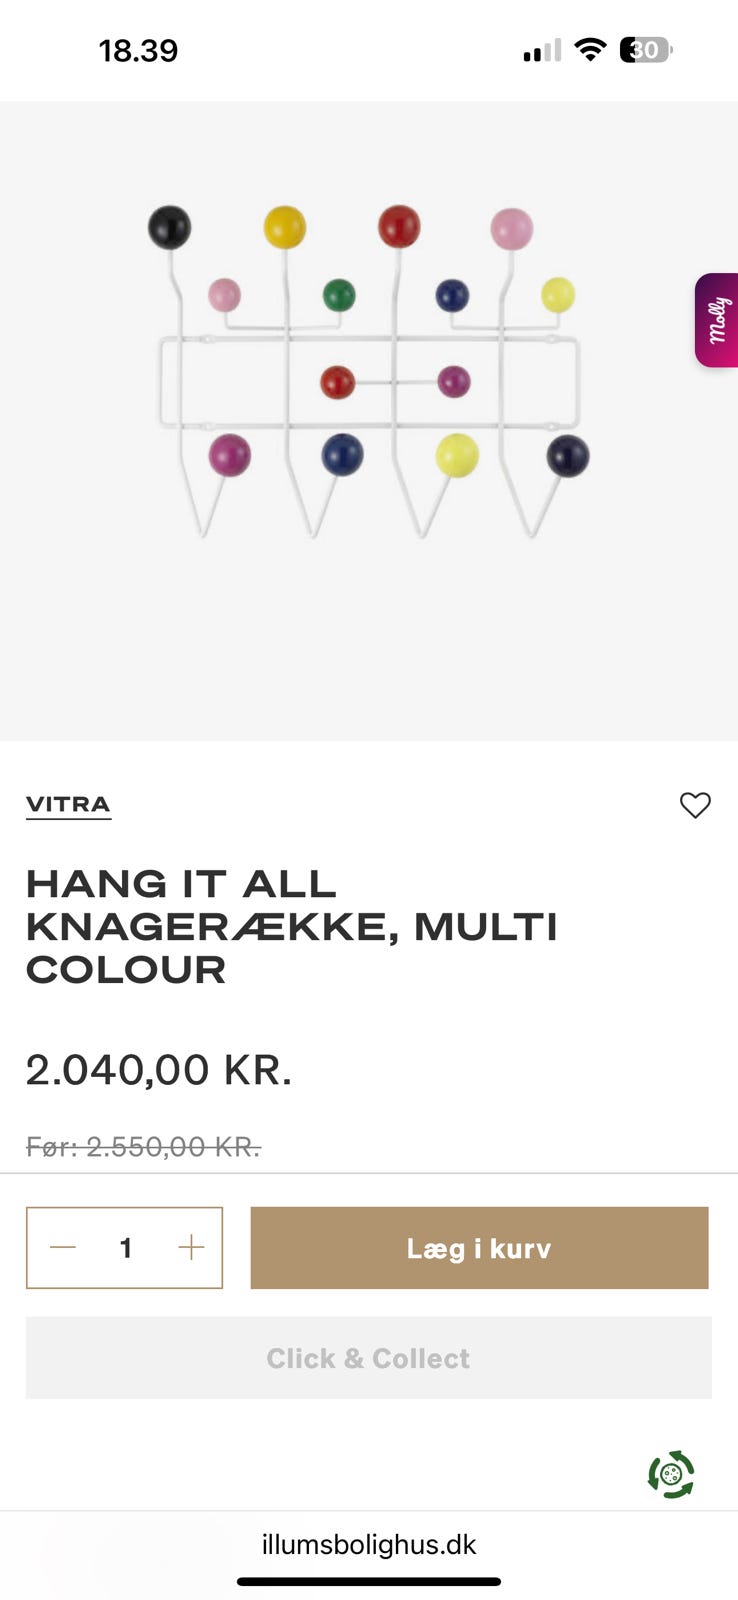The image size is (738, 1600).
Task: Tap the illumsbolighus.dk address bar
Action: (x=369, y=1544)
